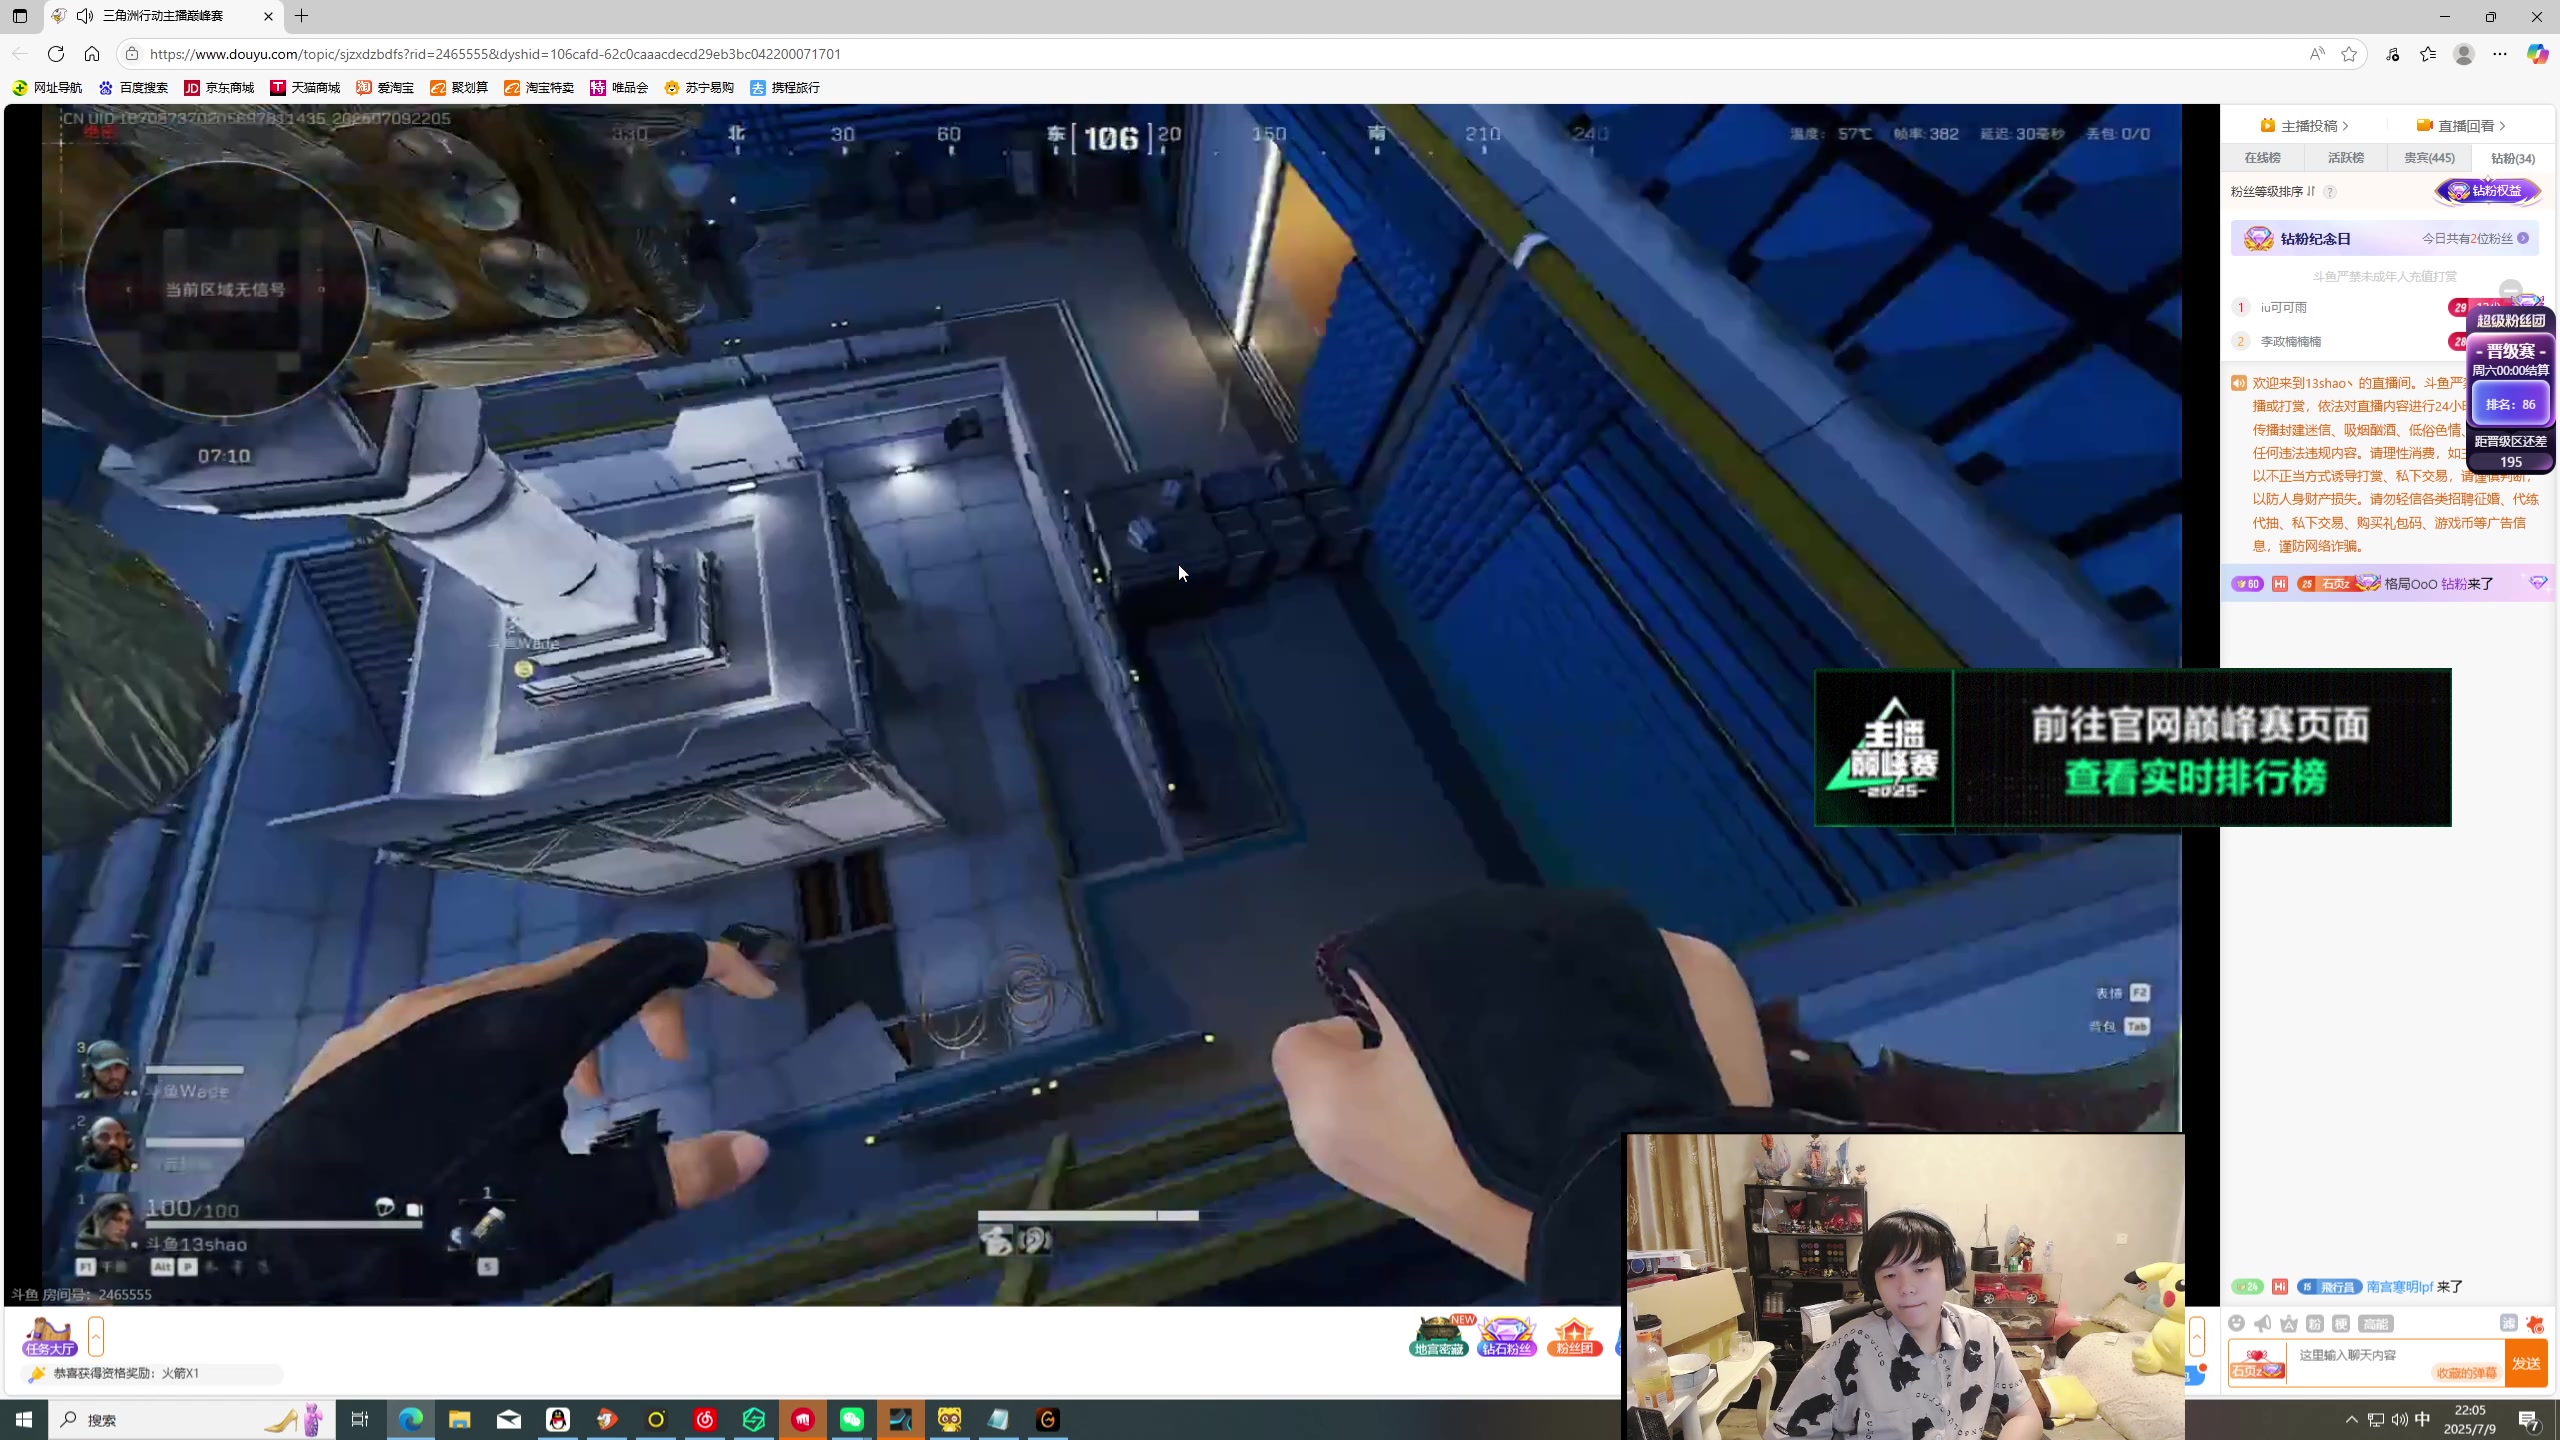Screen dimensions: 2560x1440
Task: Open notification center in taskbar
Action: [2529, 1420]
